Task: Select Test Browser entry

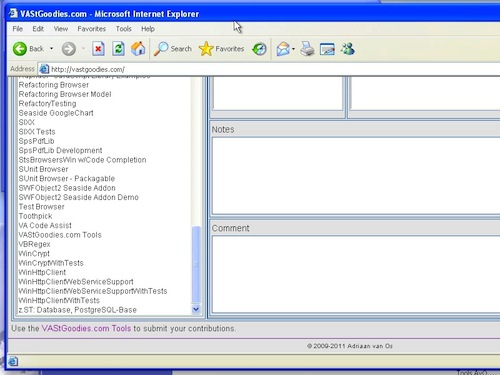Action: point(41,207)
